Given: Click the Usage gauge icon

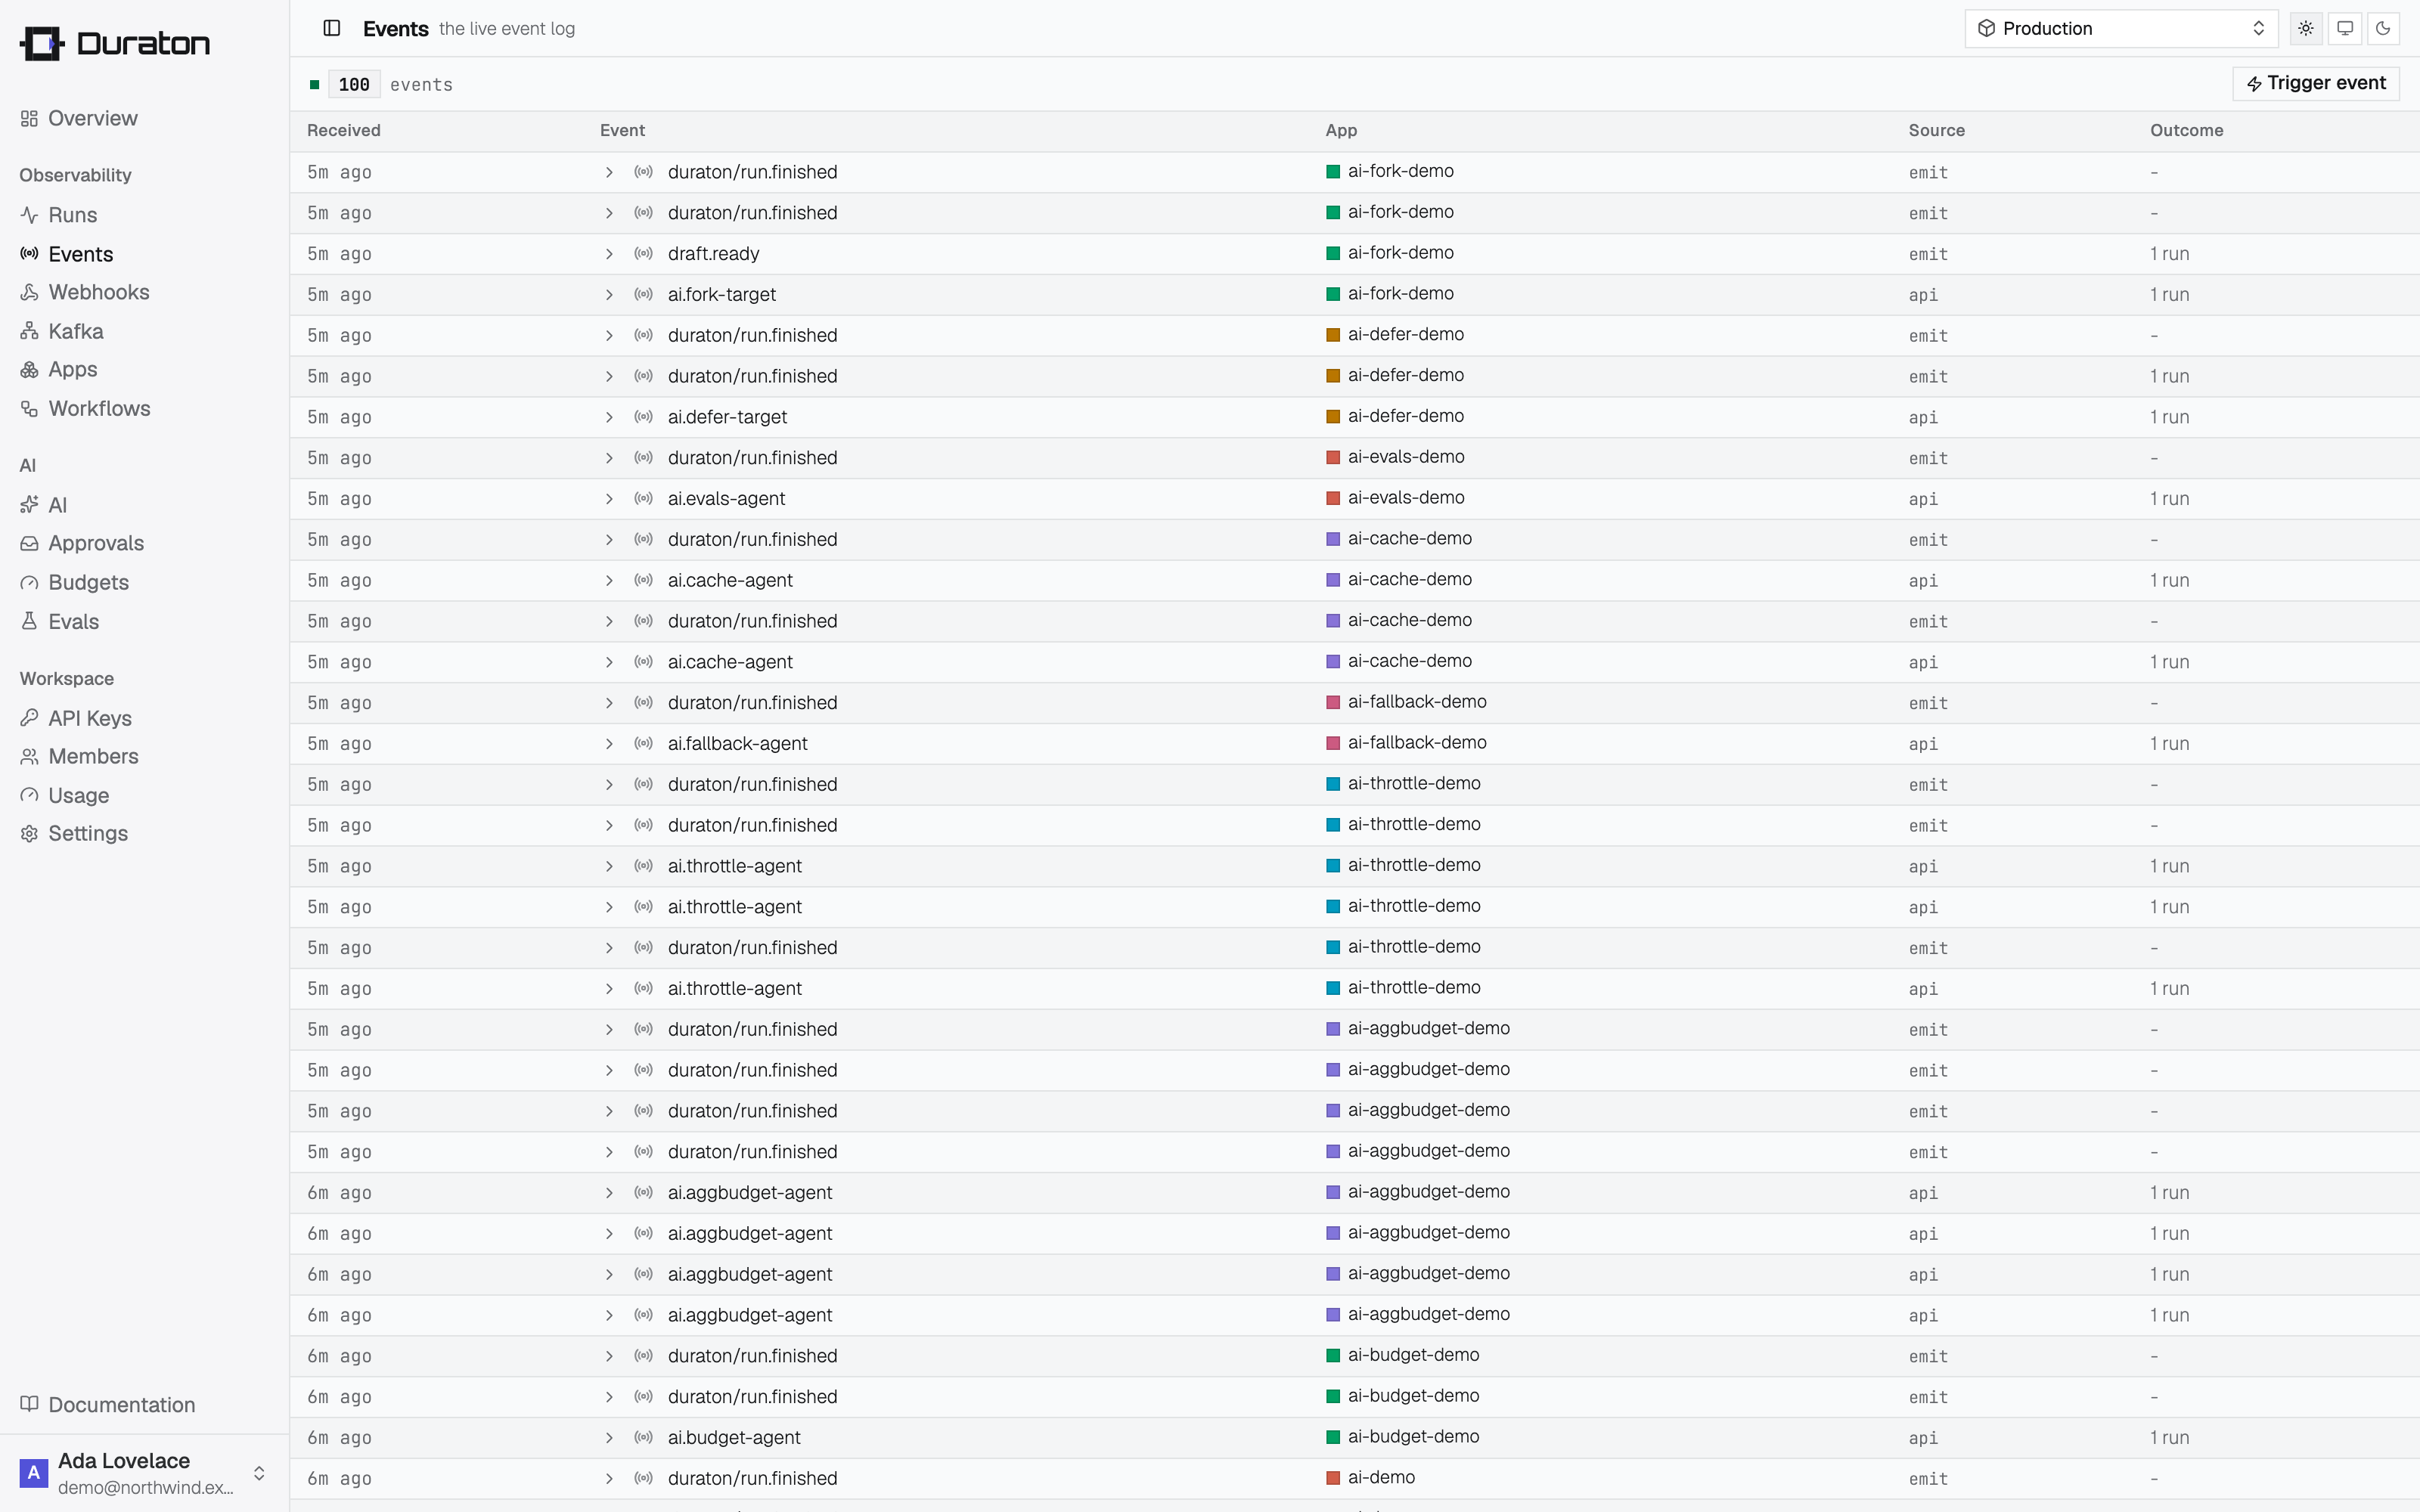Looking at the screenshot, I should 29,795.
